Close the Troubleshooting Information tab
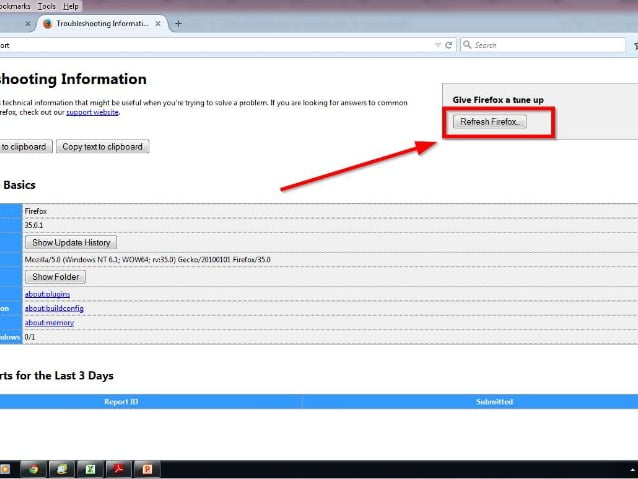The width and height of the screenshot is (638, 479). [158, 24]
